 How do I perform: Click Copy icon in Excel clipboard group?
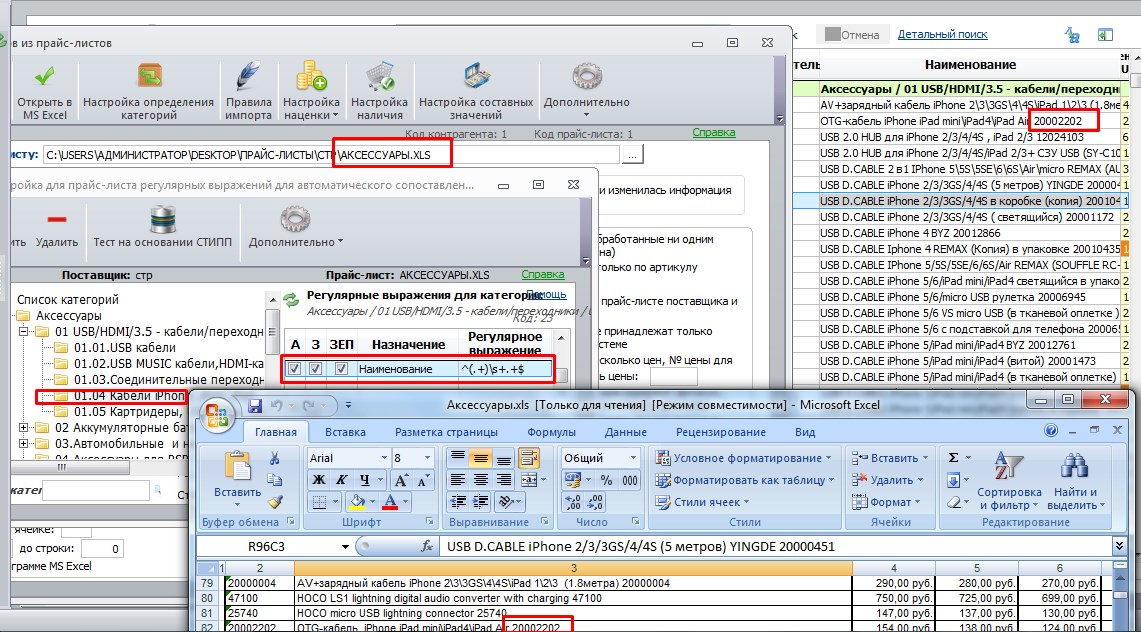coord(274,479)
